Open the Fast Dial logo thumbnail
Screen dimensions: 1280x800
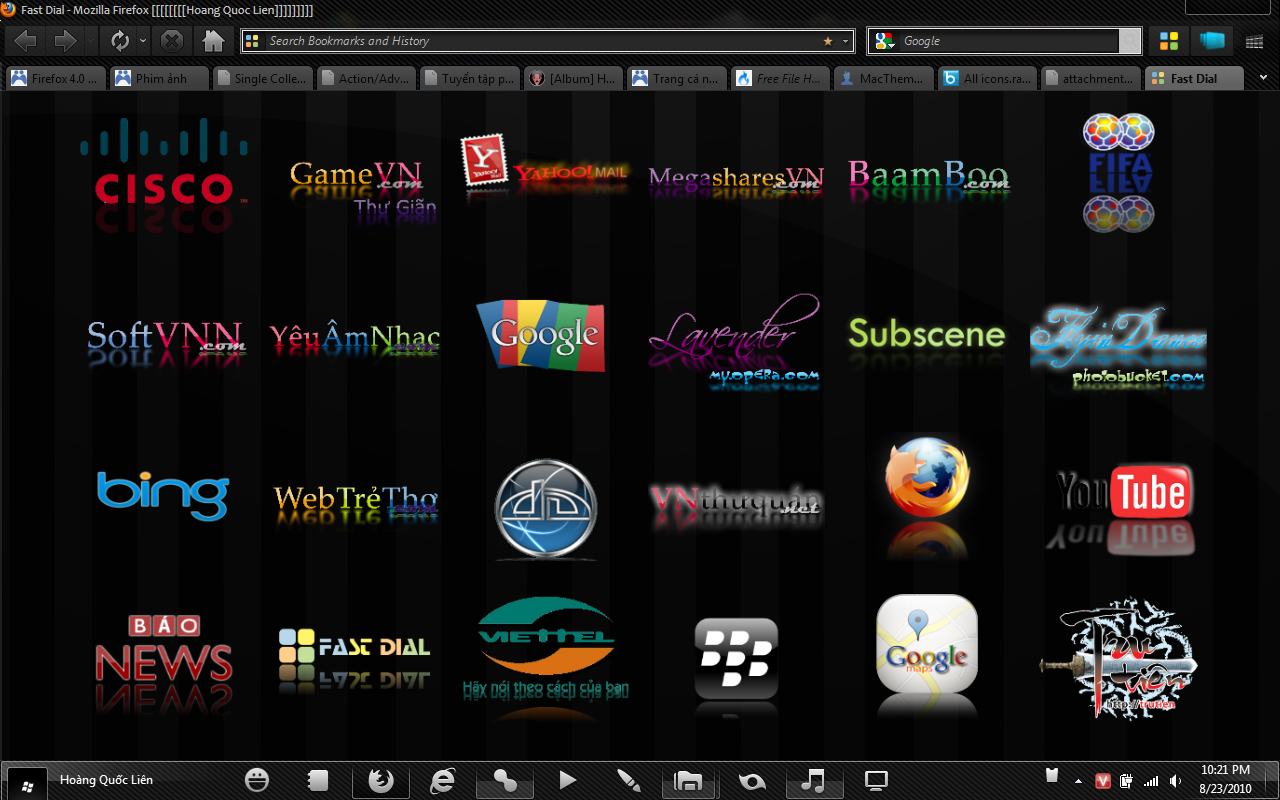coord(354,658)
